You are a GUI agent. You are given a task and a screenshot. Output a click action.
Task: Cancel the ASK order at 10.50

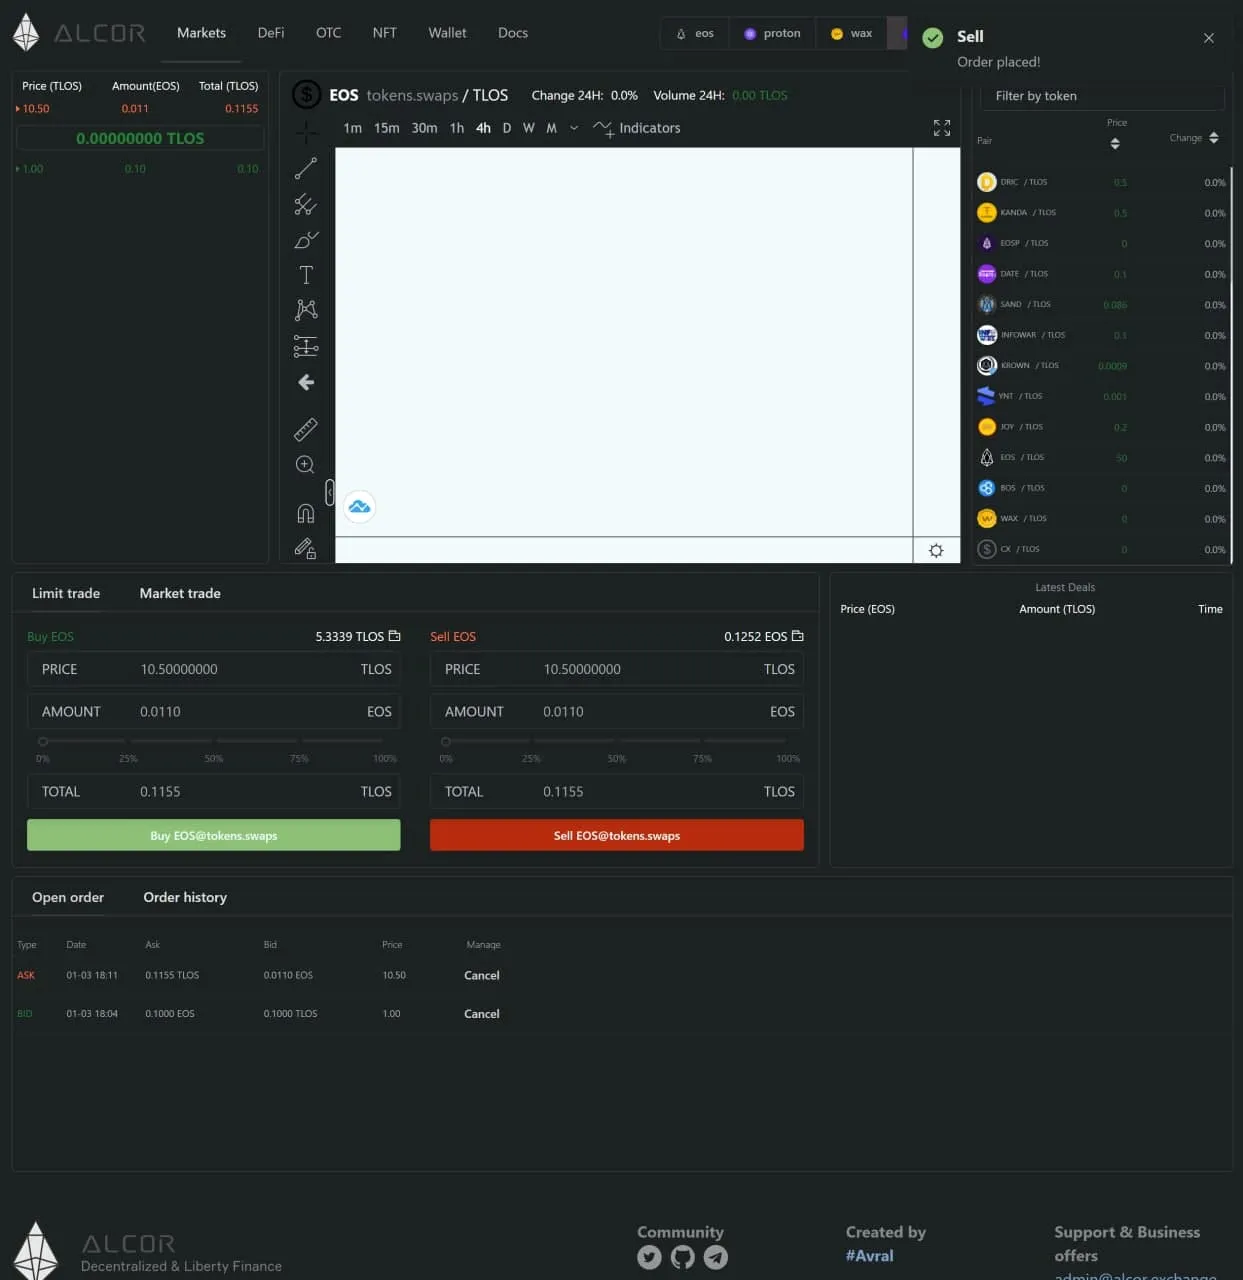click(482, 976)
